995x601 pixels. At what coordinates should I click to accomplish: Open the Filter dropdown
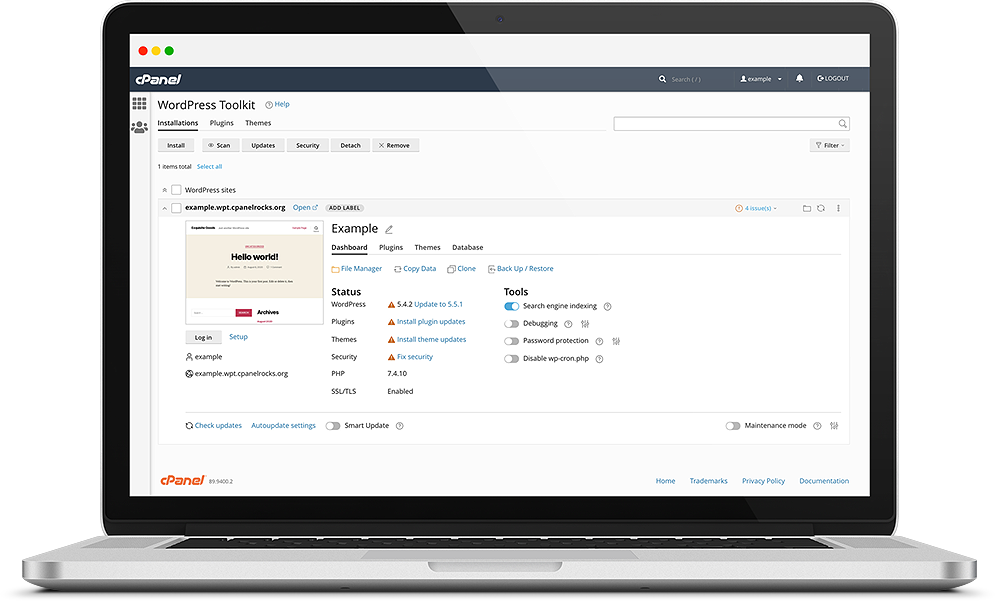[x=829, y=145]
